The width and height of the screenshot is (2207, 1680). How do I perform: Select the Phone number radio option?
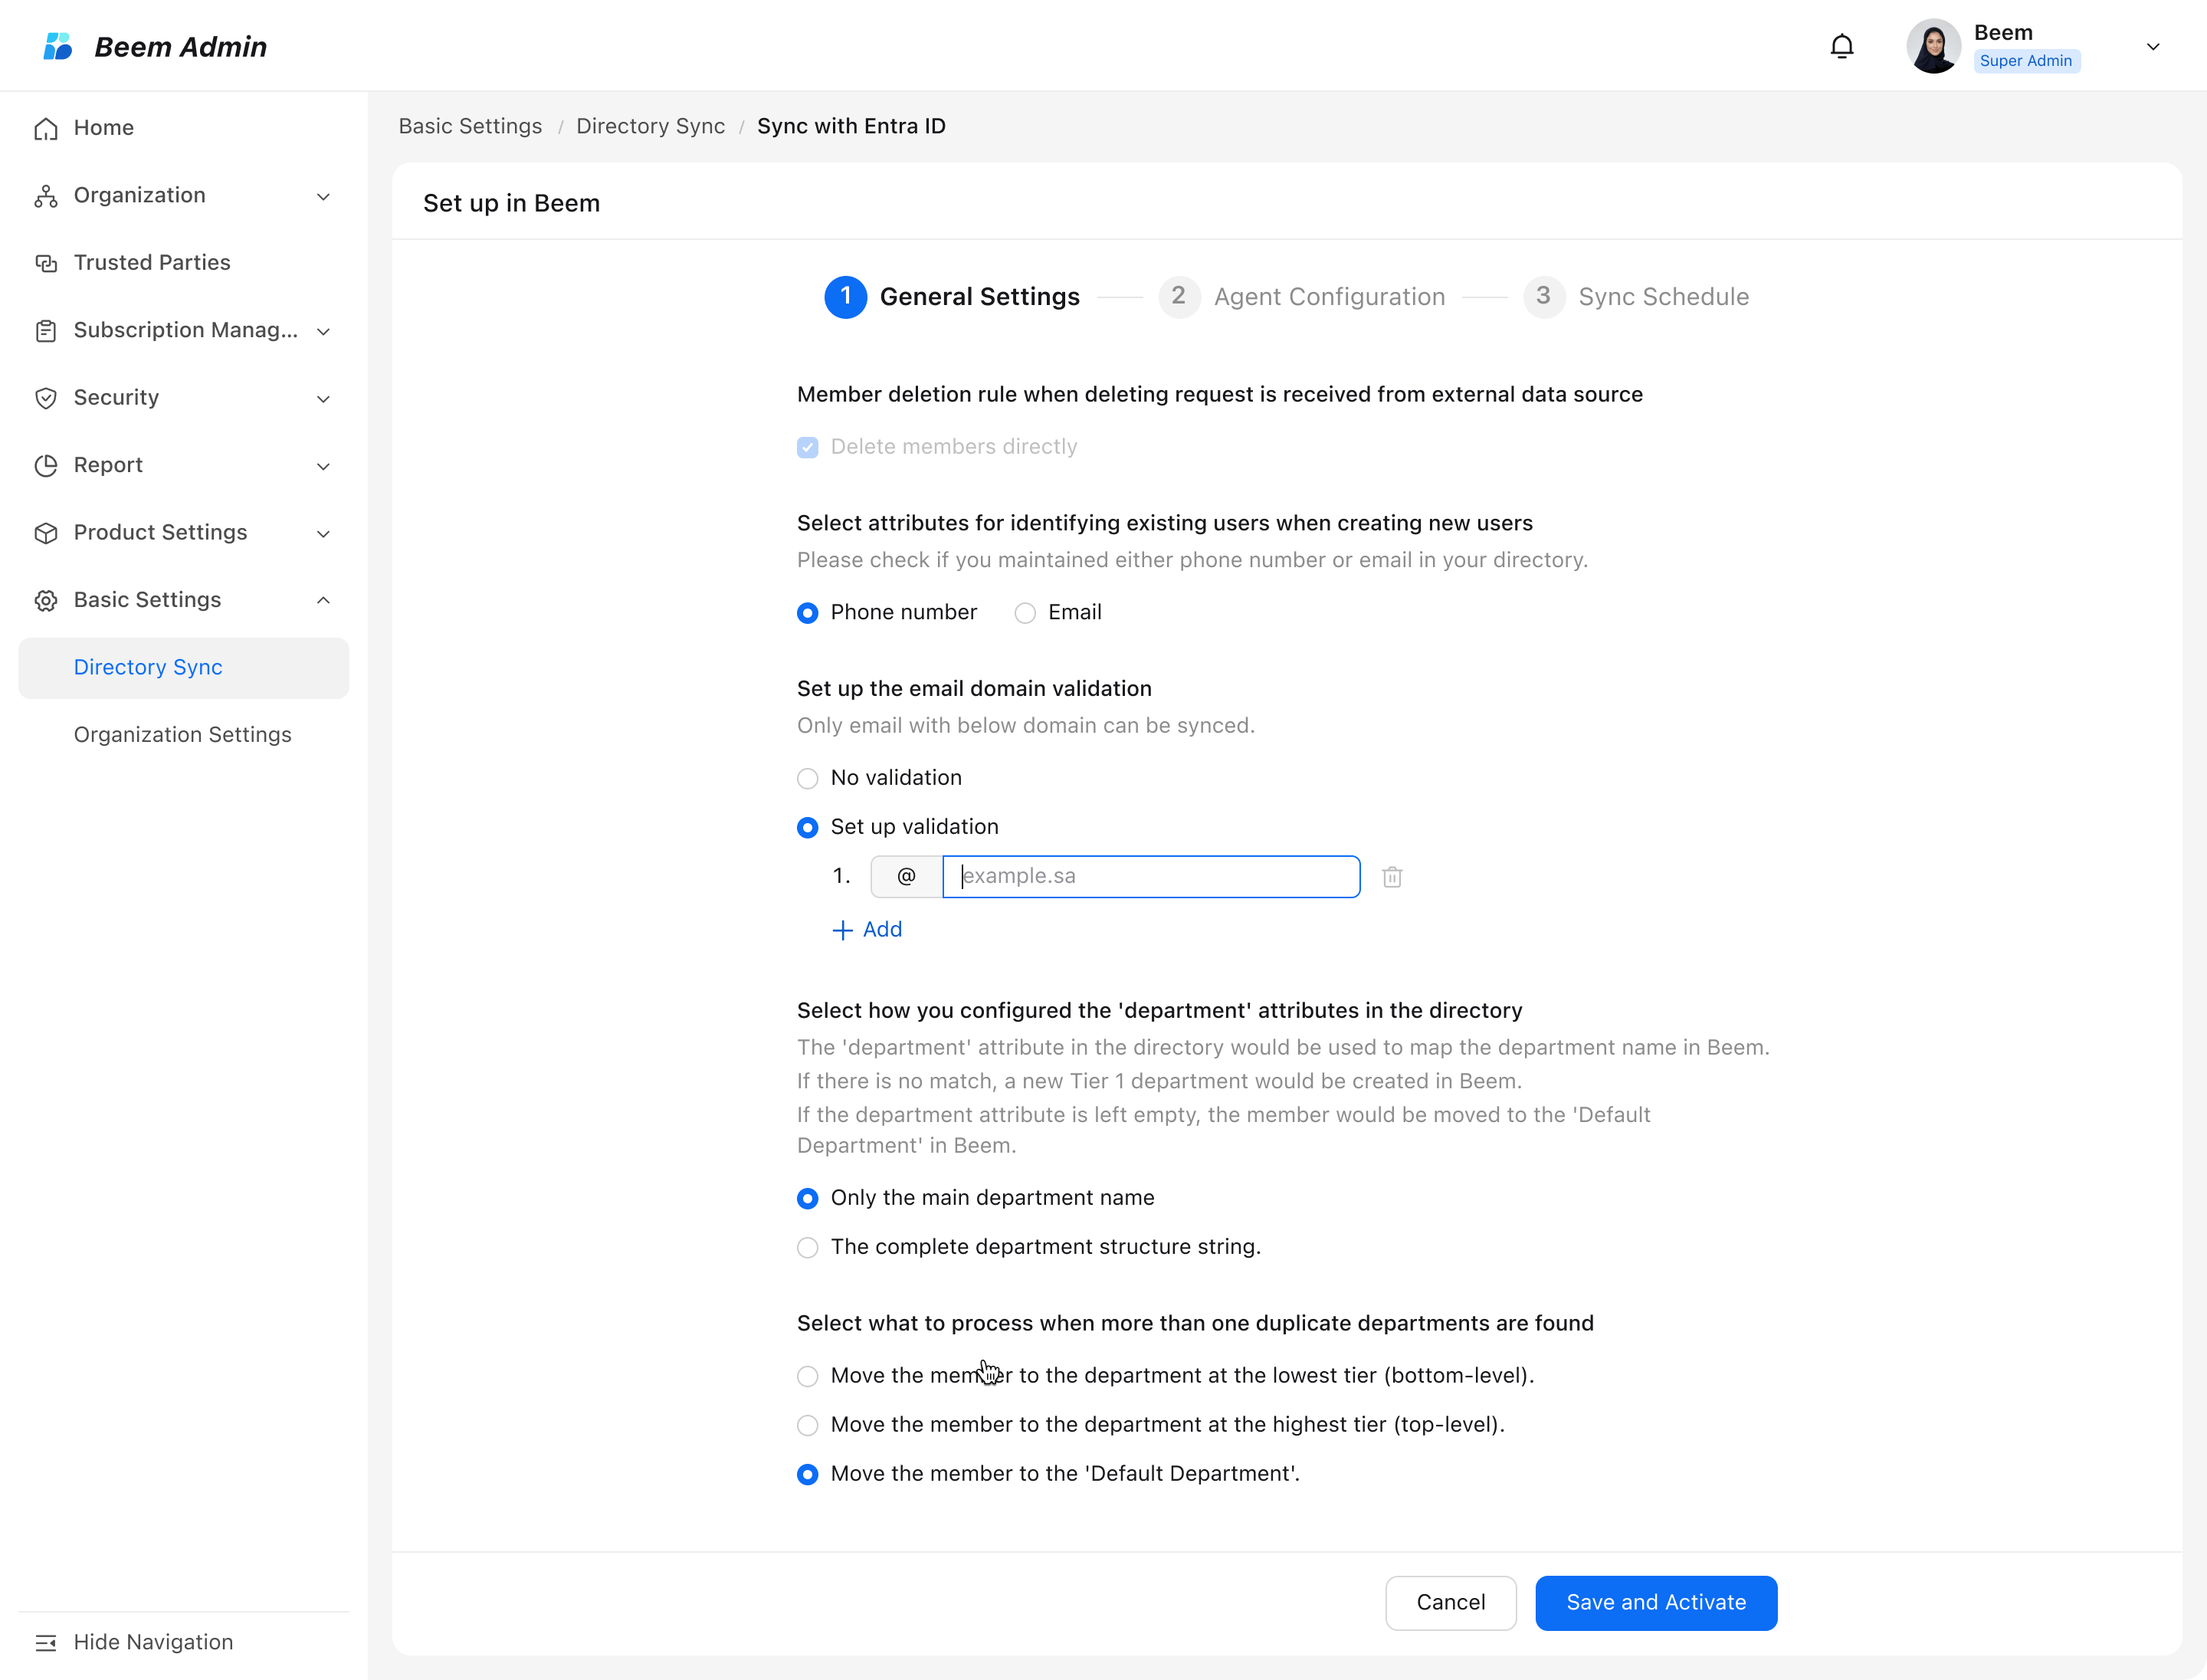tap(808, 613)
